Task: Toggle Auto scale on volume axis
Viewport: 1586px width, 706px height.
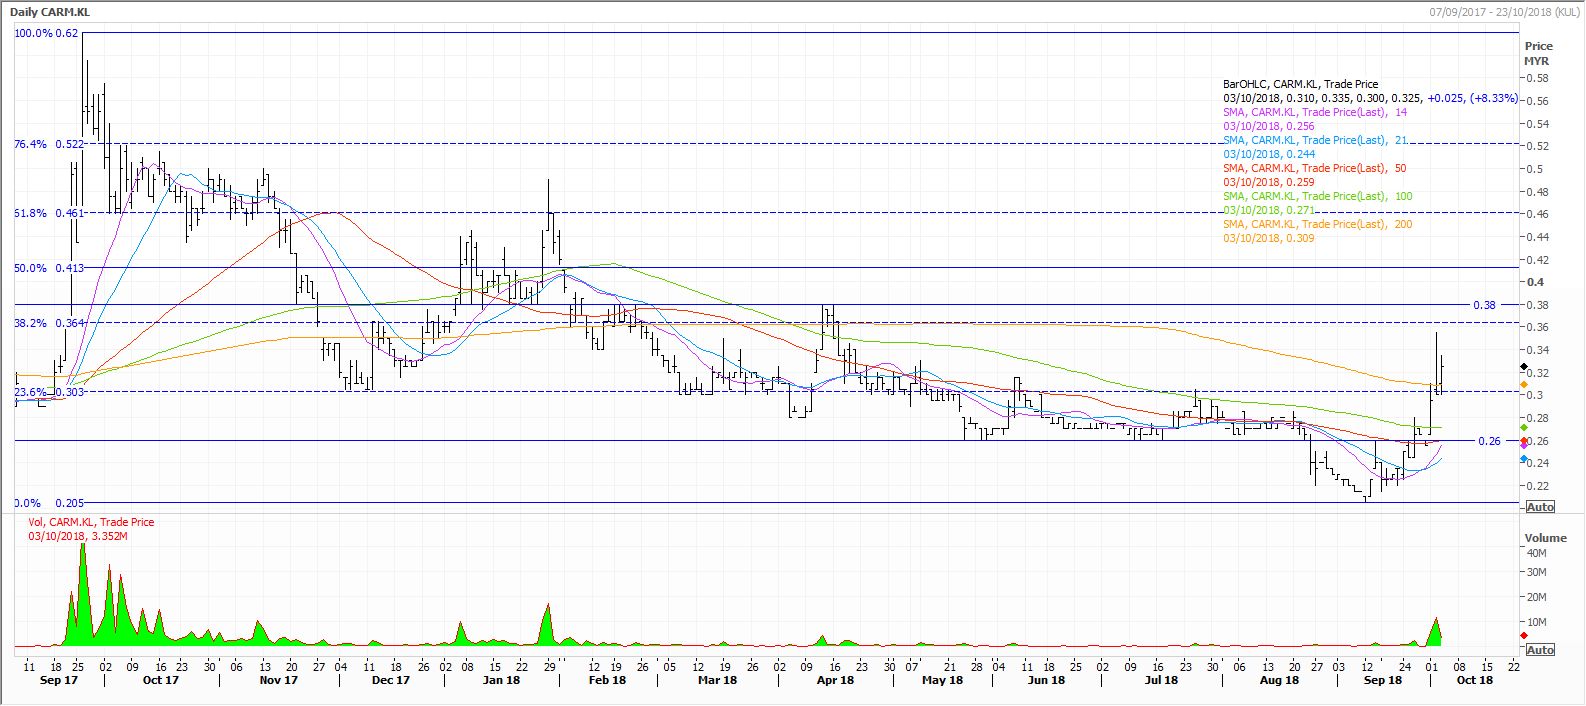Action: pyautogui.click(x=1539, y=650)
